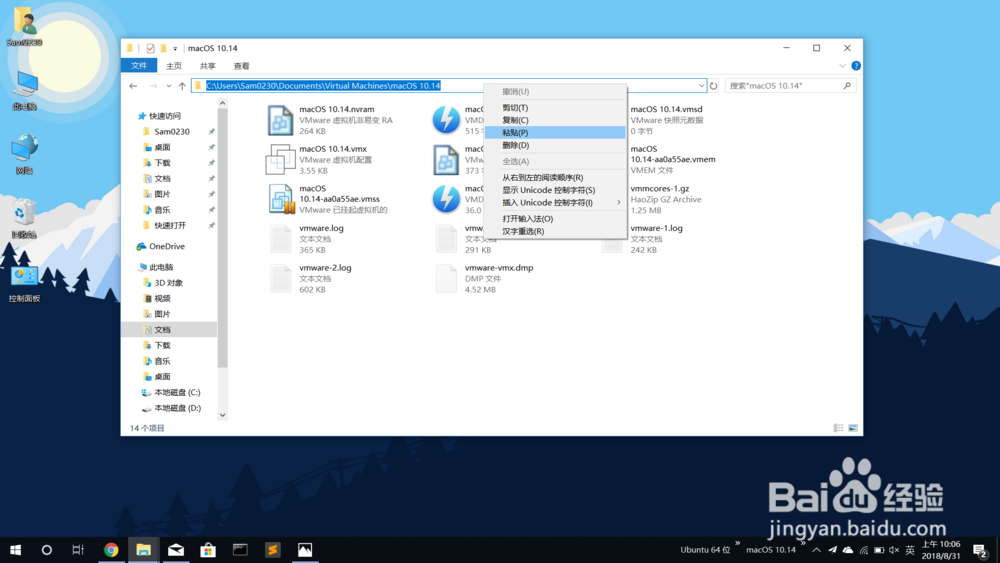Expand the ribbon with the chevron
This screenshot has width=1000, height=563.
coord(842,66)
